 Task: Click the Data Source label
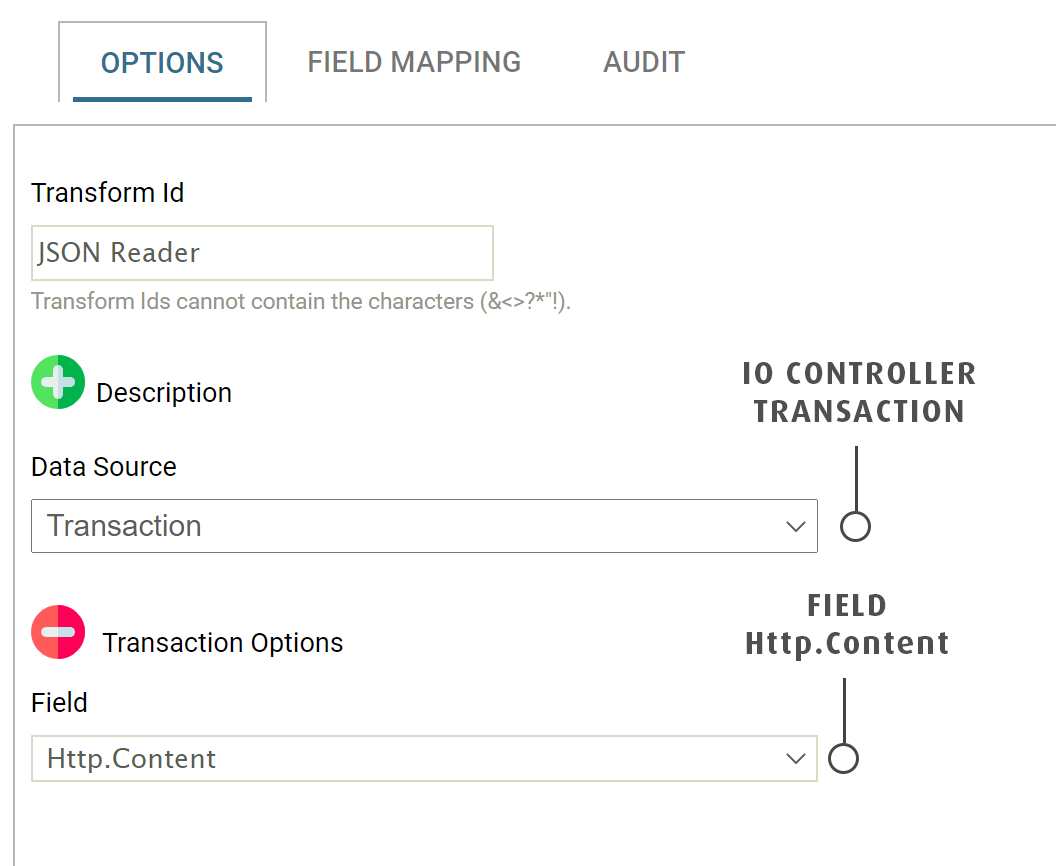[x=104, y=467]
